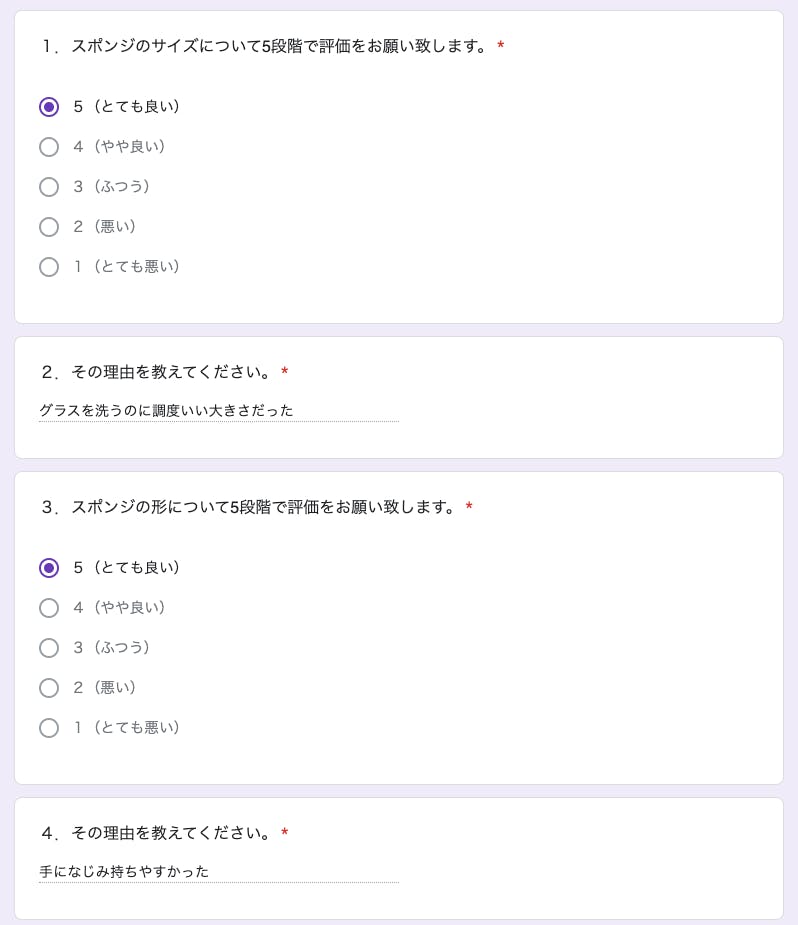Select 5 (とても良い) for sponge size question
Image resolution: width=798 pixels, height=925 pixels.
[x=49, y=107]
